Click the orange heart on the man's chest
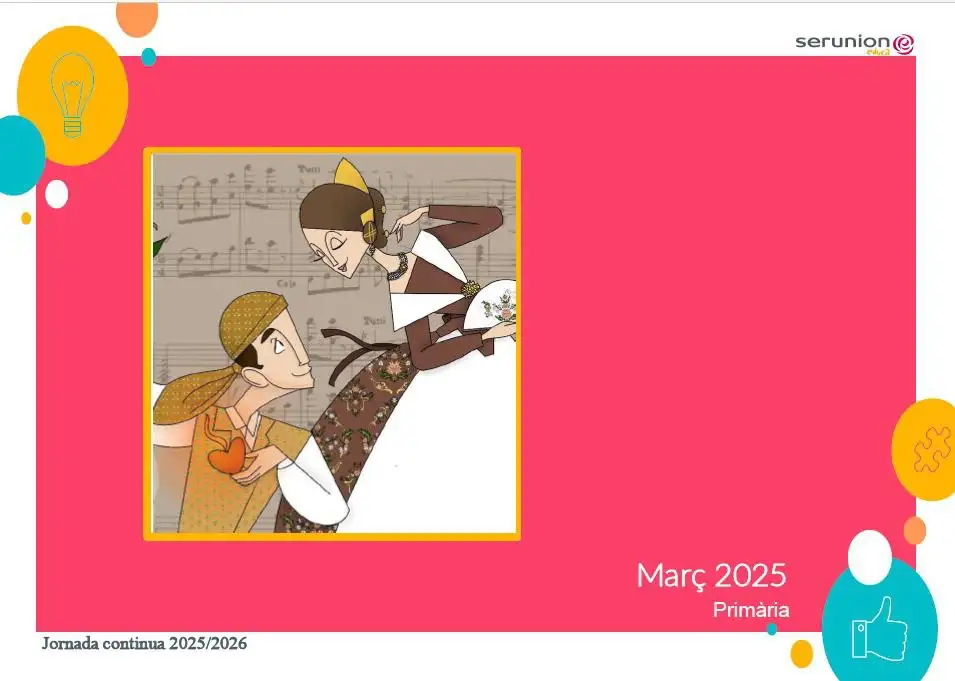 point(226,456)
